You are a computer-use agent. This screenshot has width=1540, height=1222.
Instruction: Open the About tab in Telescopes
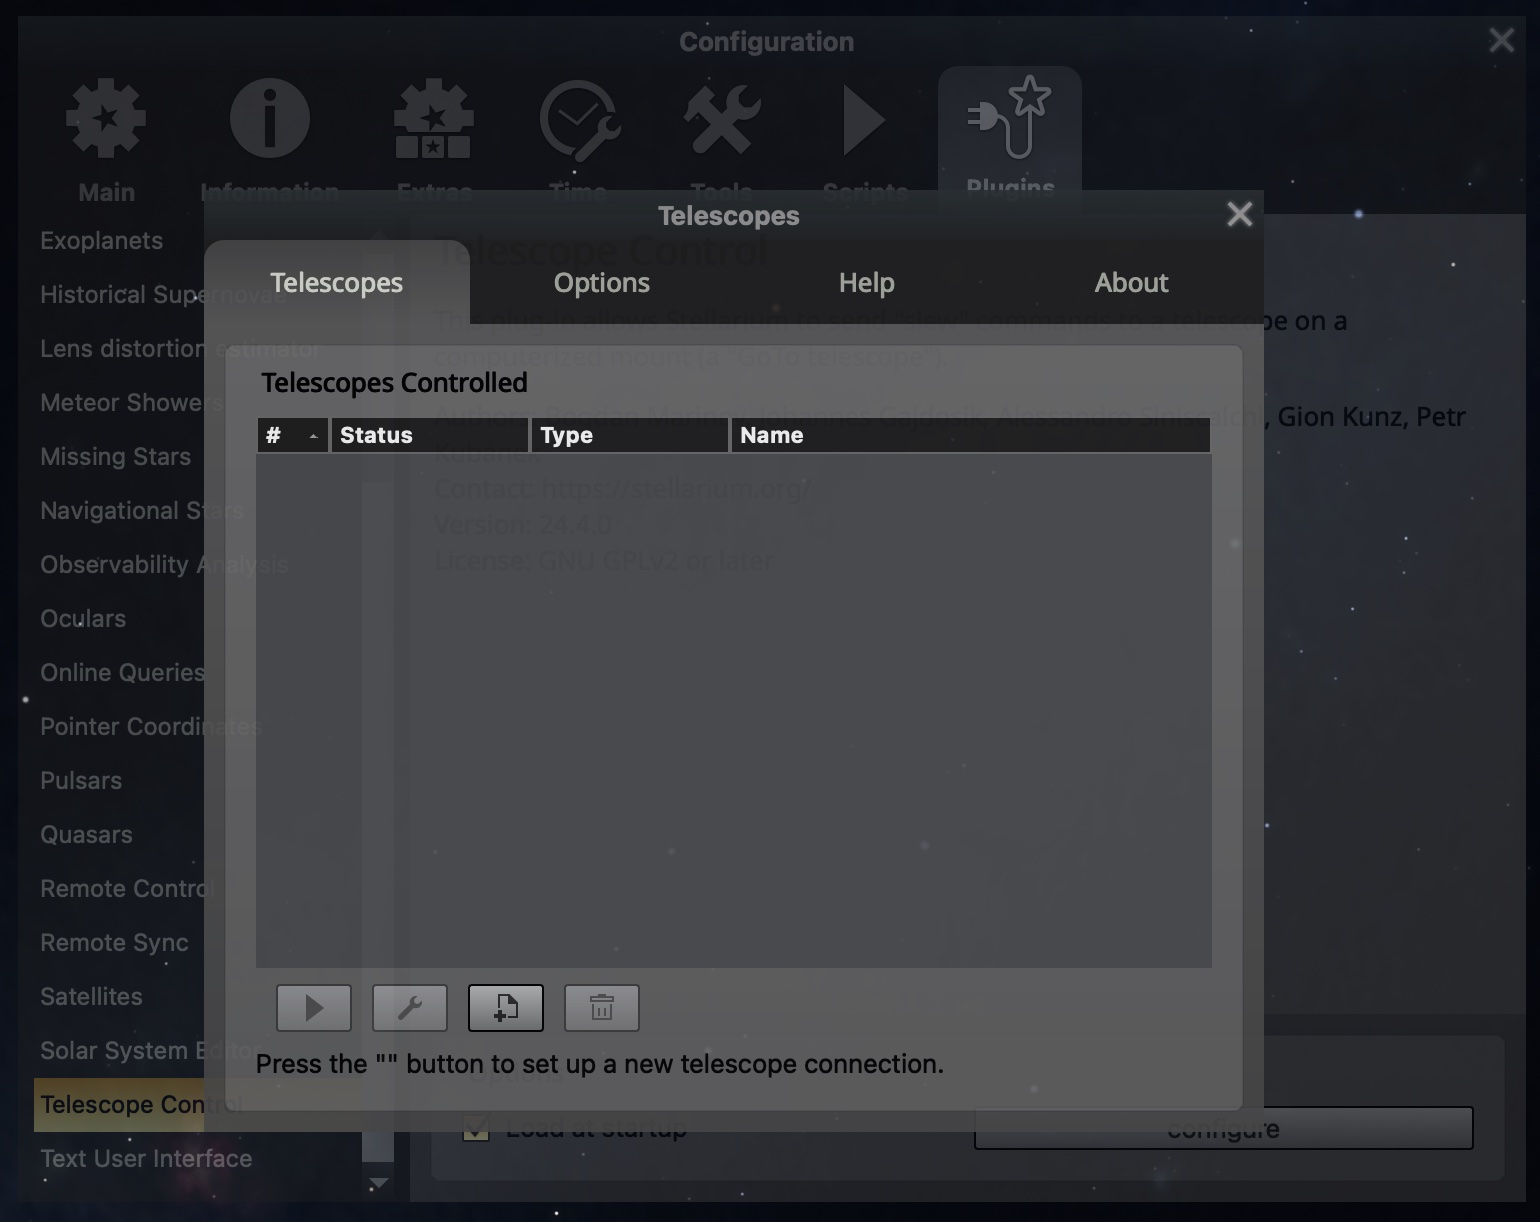[1131, 283]
